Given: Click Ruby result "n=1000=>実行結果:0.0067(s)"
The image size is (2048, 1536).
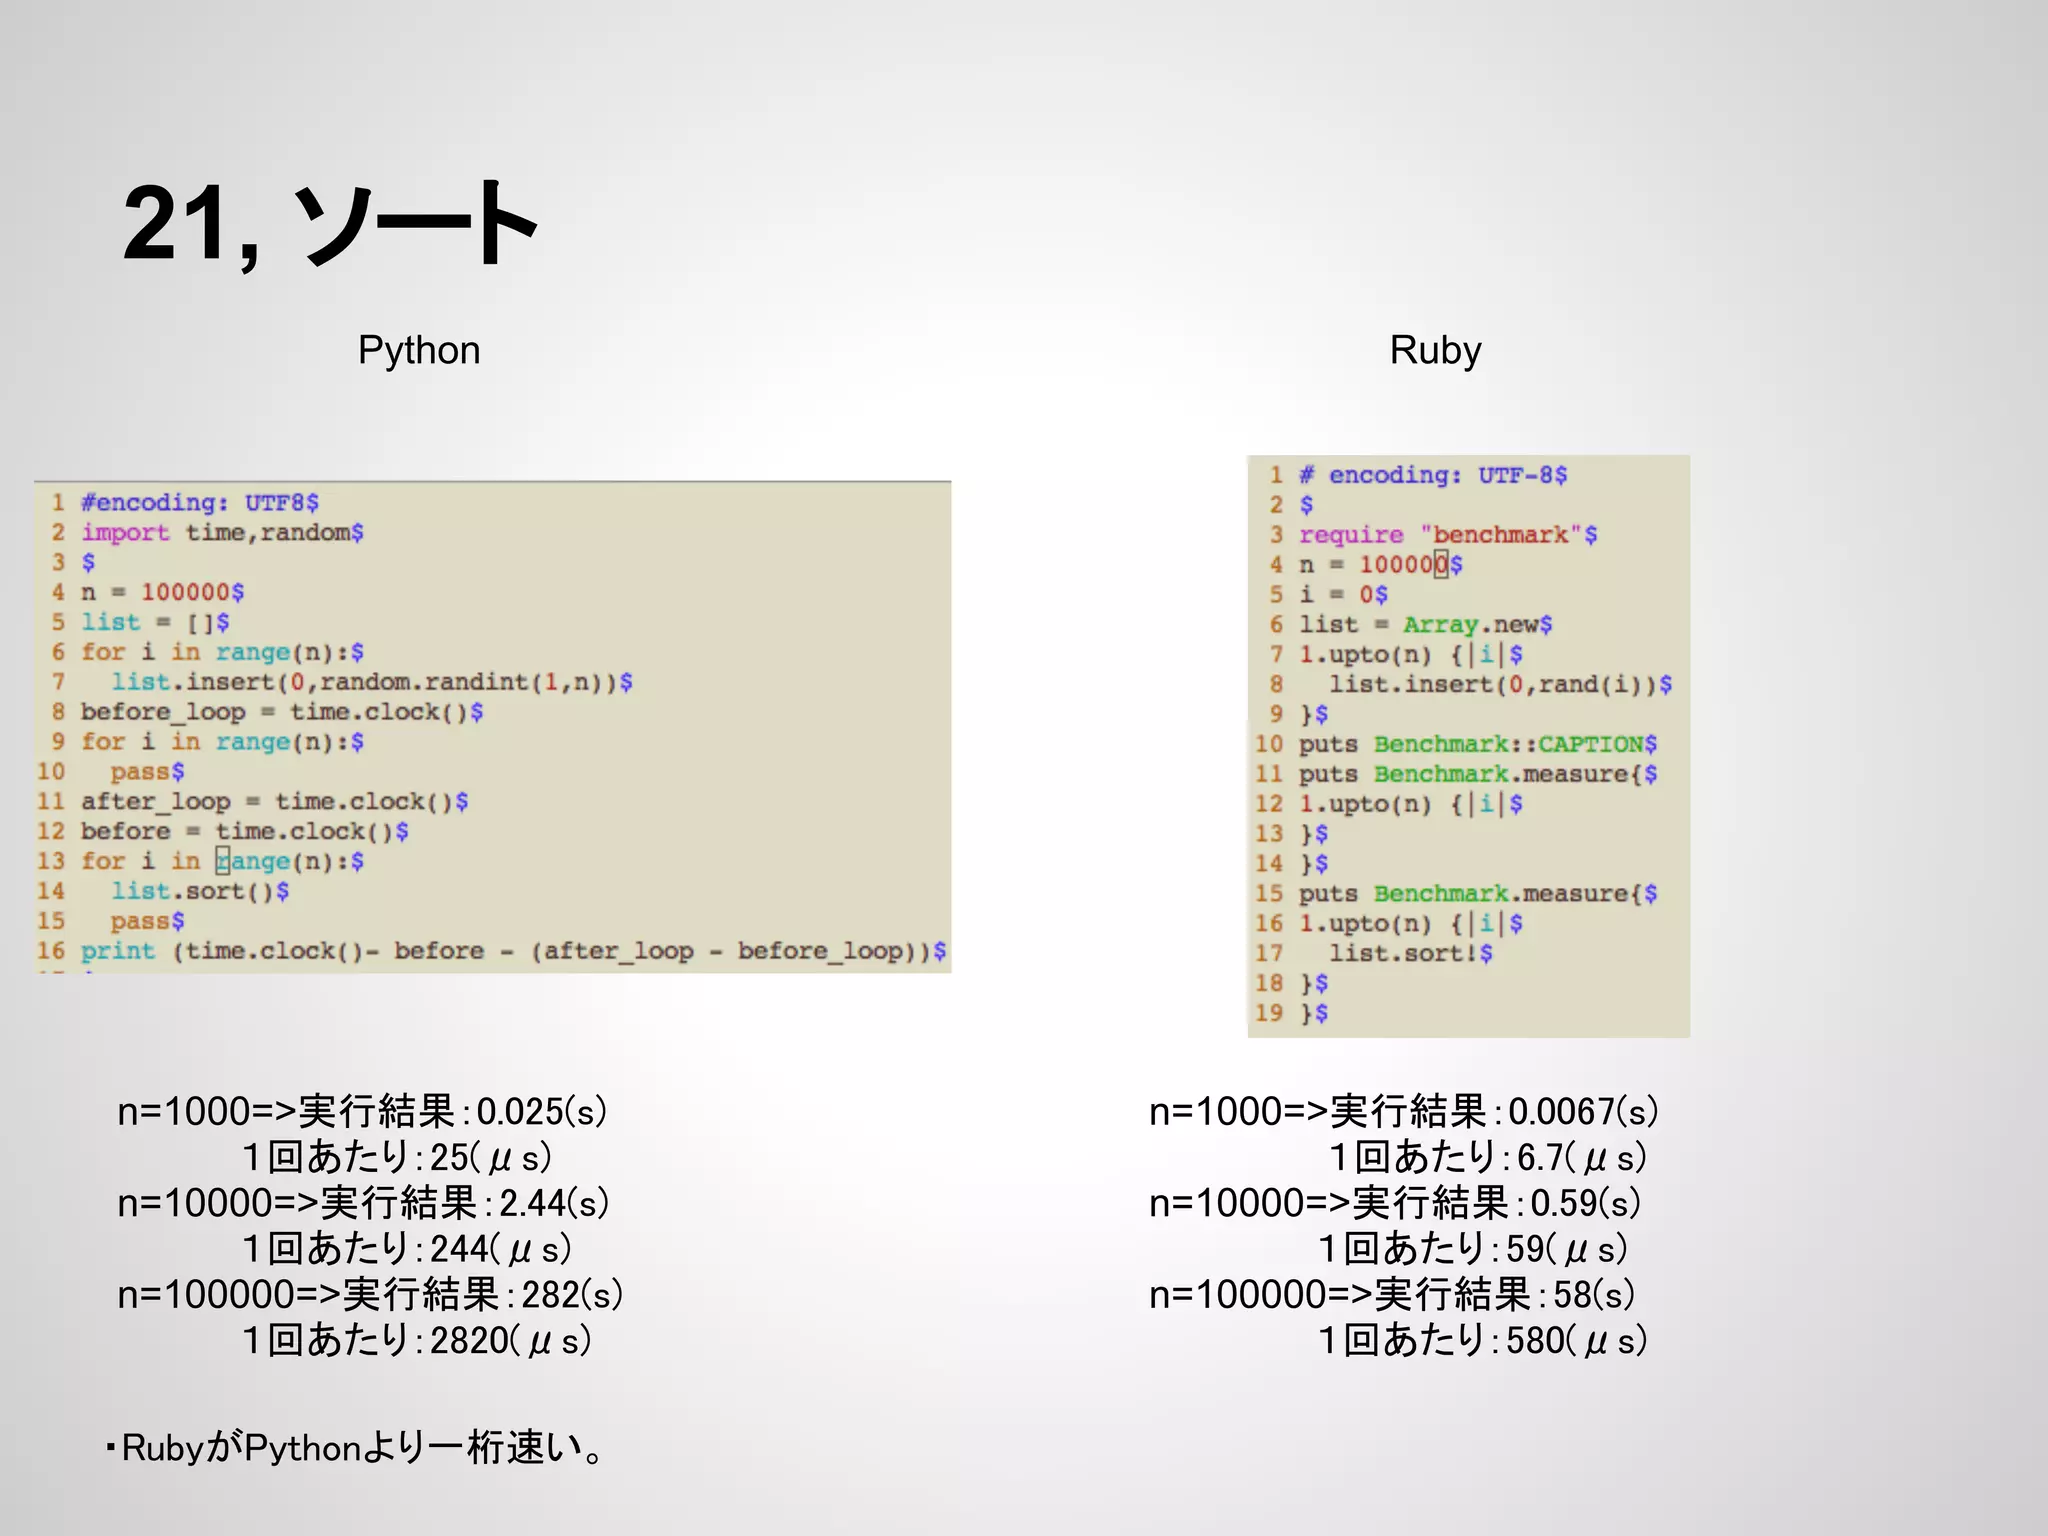Looking at the screenshot, I should click(1404, 1112).
